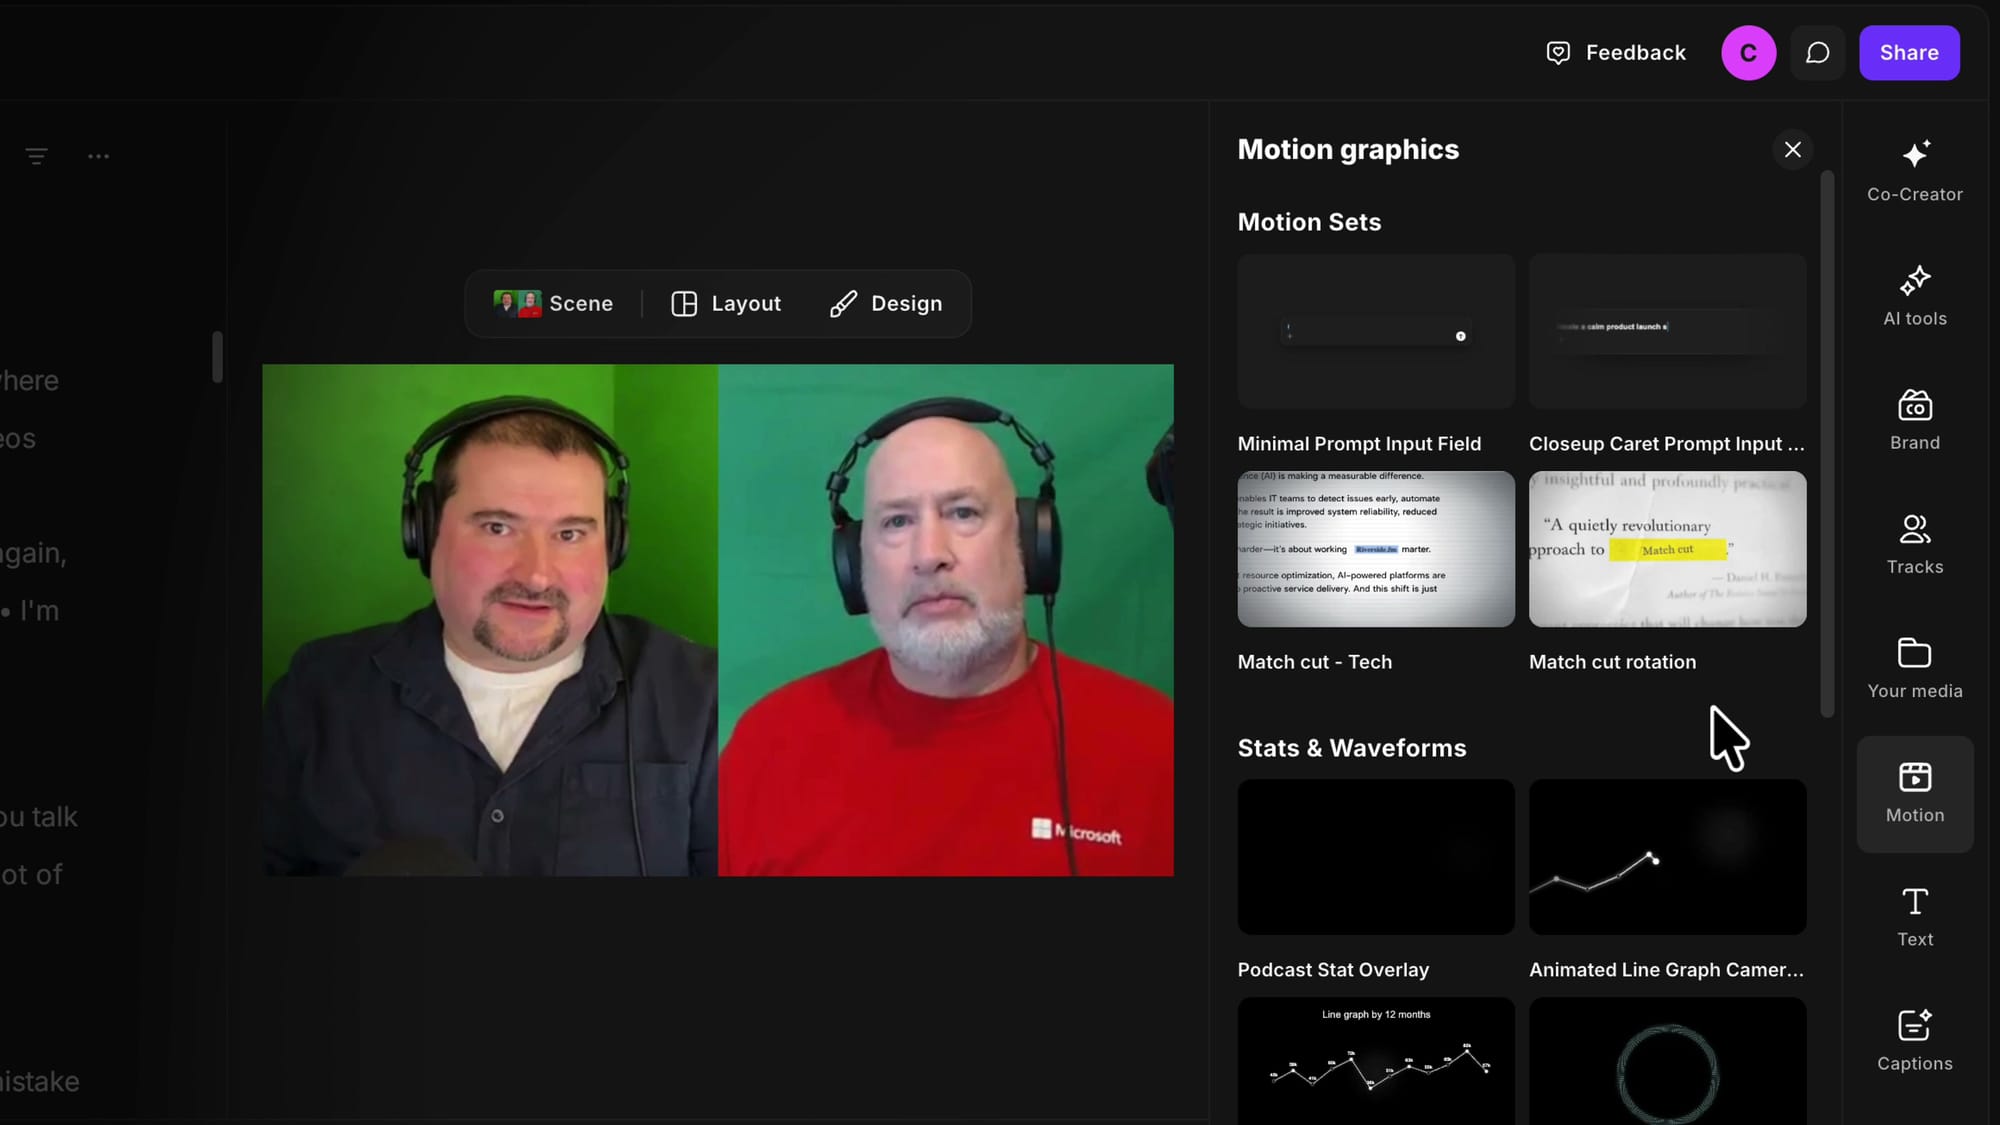Open the Your media folder panel

coord(1914,668)
